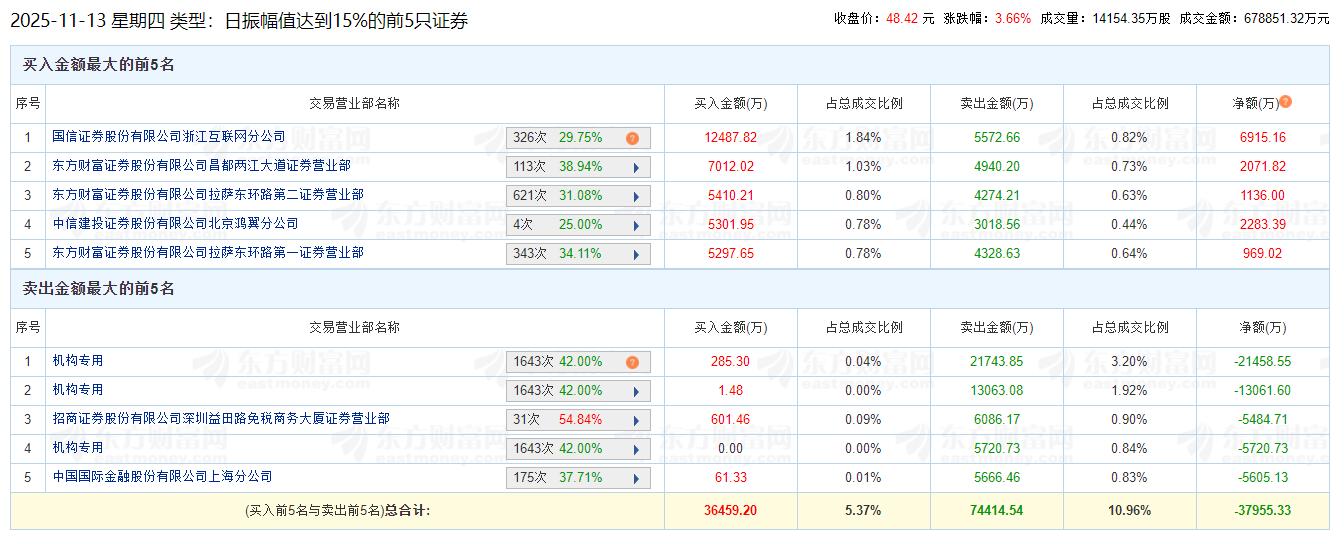Expand details arrow beside 4次 25.00%
Viewport: 1344px width, 544px height.
(x=636, y=225)
